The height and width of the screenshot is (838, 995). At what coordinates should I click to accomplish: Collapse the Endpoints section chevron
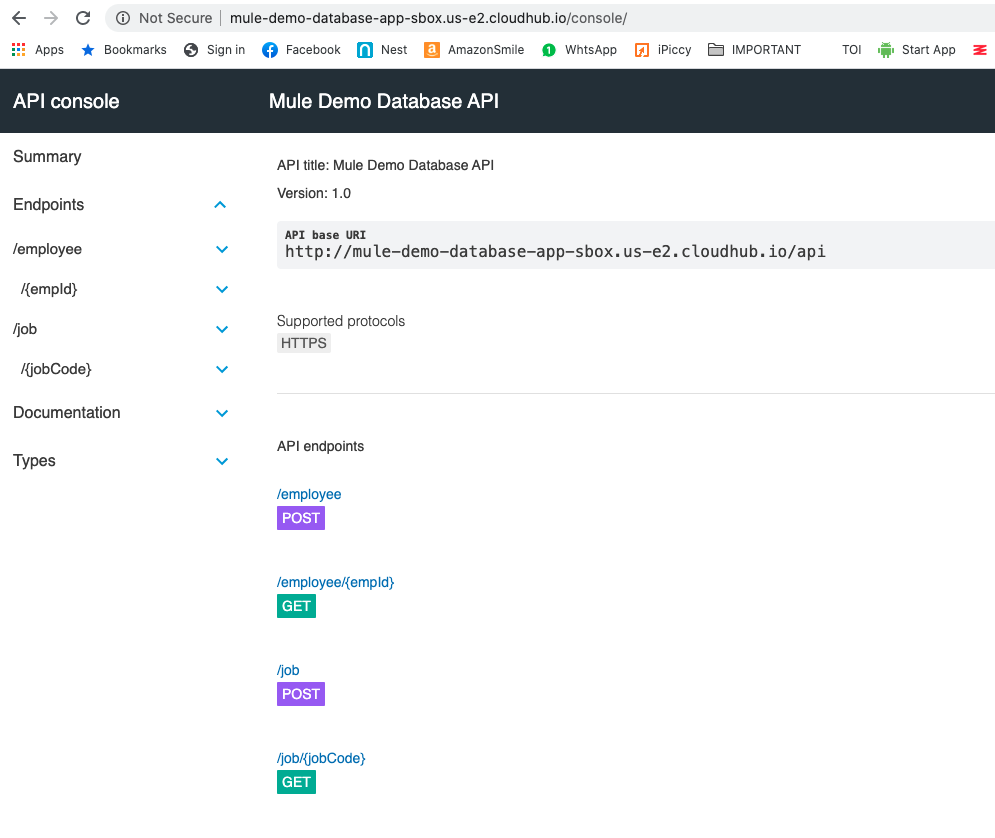pos(221,205)
